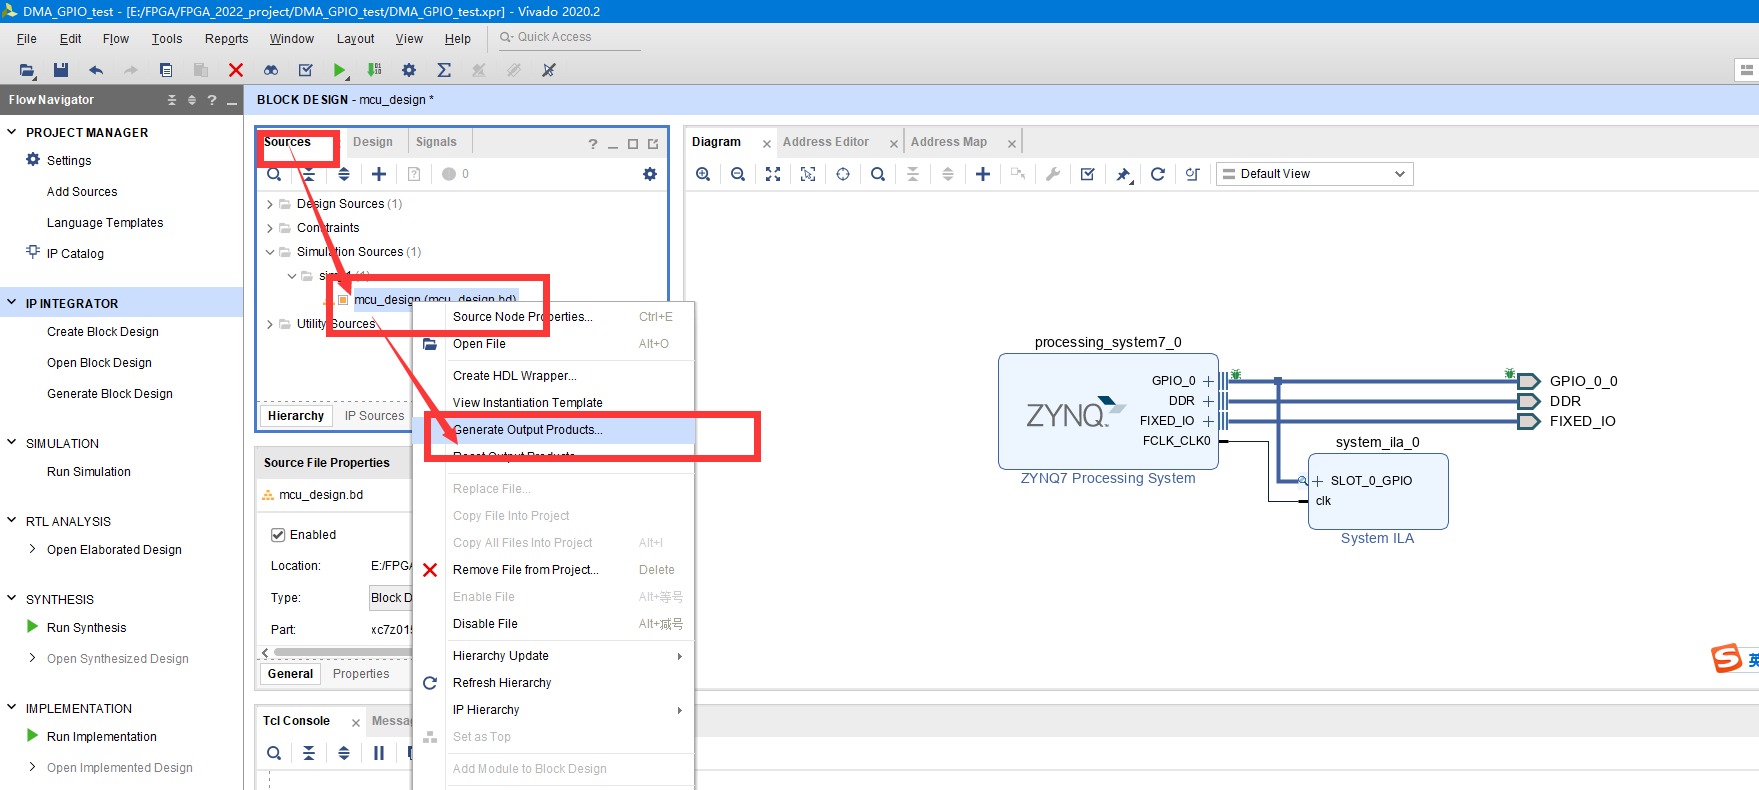Viewport: 1759px width, 790px height.
Task: Click Create Block Design
Action: [x=102, y=332]
